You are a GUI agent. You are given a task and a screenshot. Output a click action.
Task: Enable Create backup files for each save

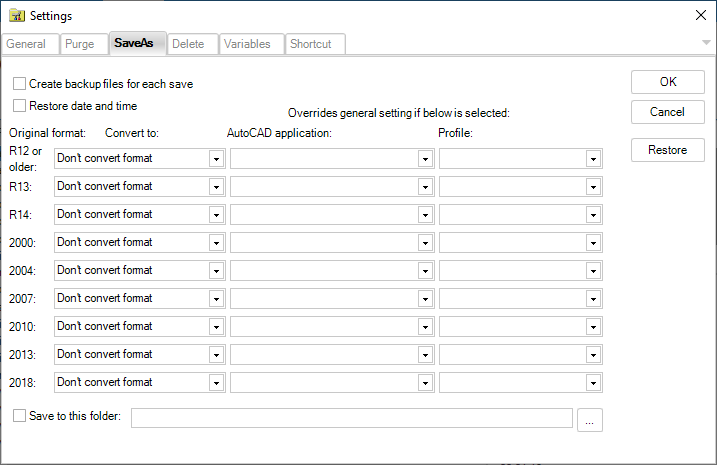[19, 84]
